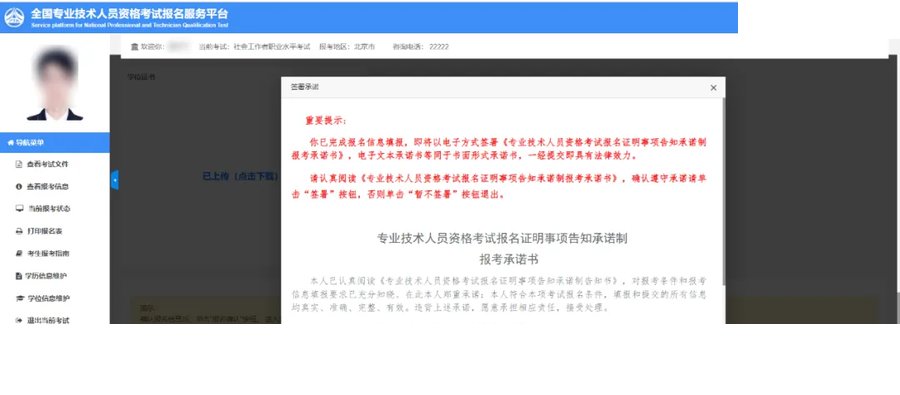This screenshot has height=395, width=900.
Task: Click file icon beside 学历信息维护
Action: [x=19, y=276]
